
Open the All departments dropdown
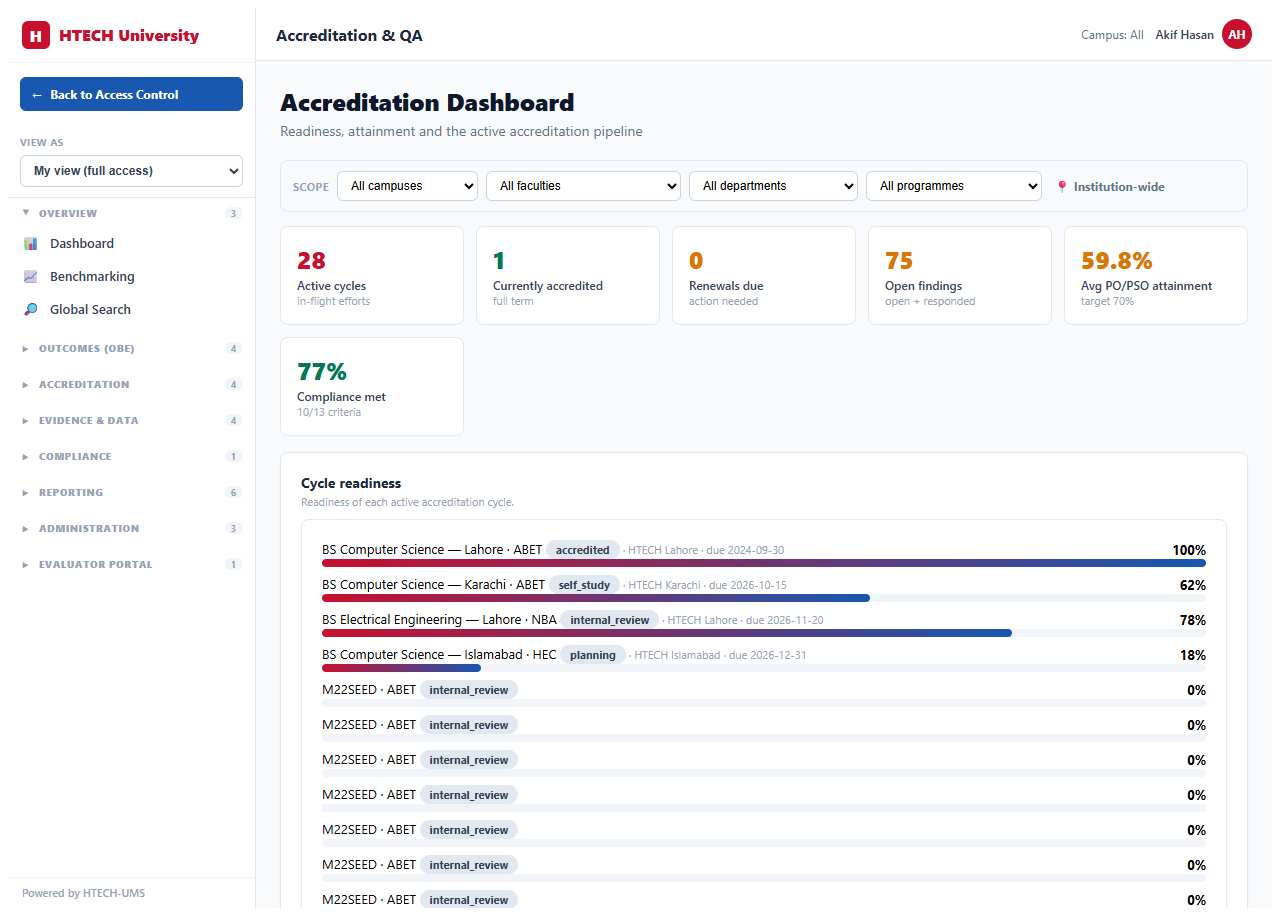[773, 186]
